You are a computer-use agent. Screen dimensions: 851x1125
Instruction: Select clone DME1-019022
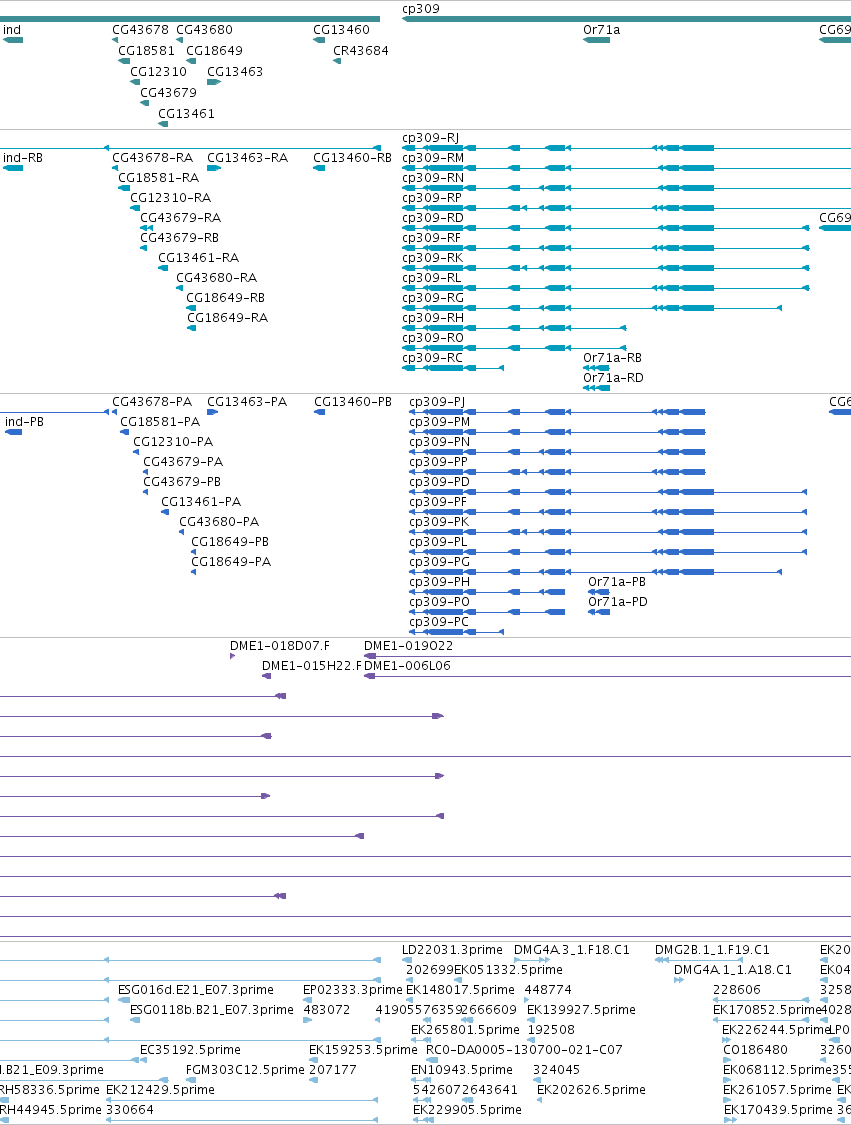[408, 645]
